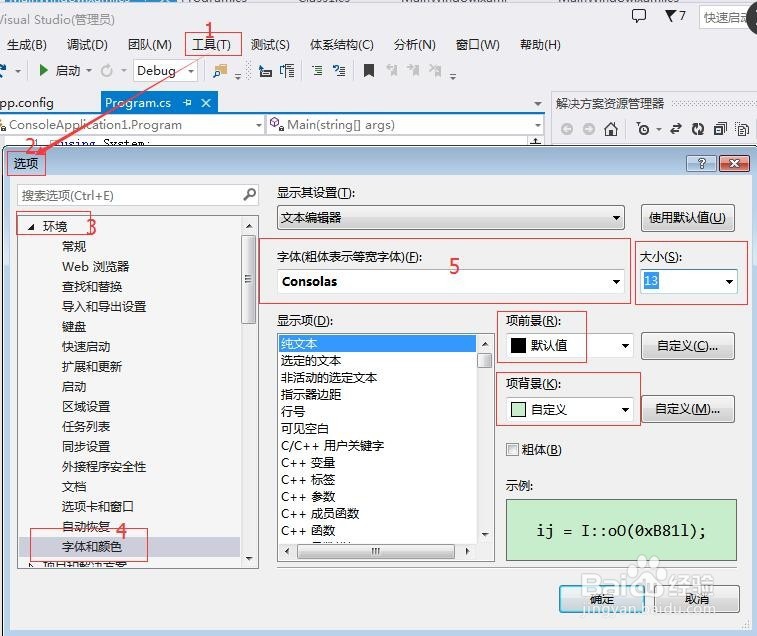The width and height of the screenshot is (757, 636).
Task: Open the Debug configuration dropdown
Action: click(x=165, y=71)
